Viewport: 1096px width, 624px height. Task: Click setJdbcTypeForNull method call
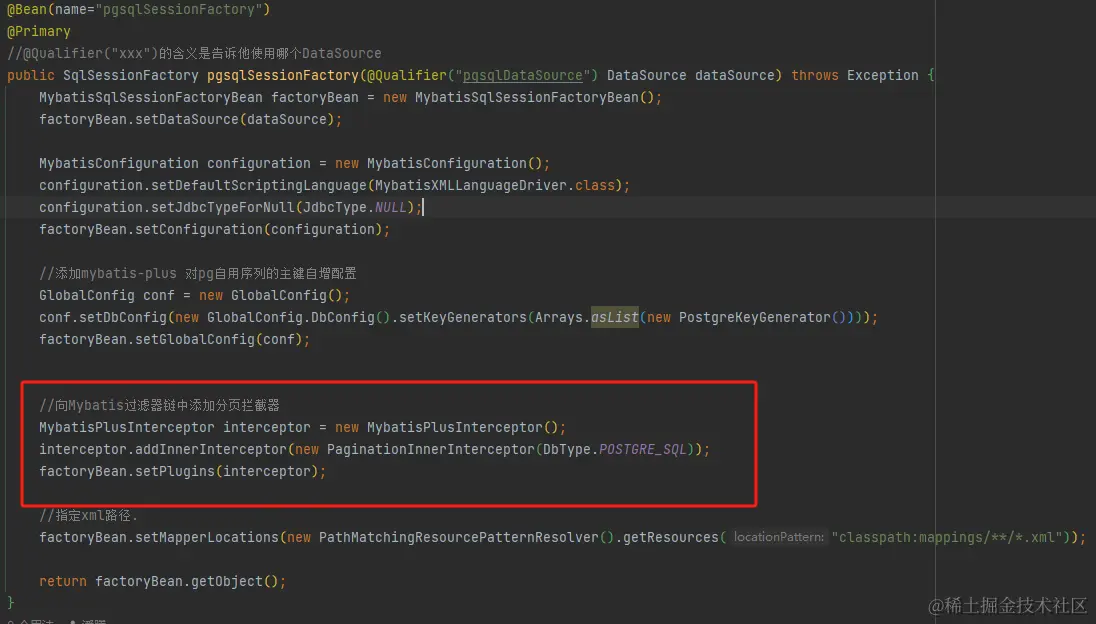(223, 208)
